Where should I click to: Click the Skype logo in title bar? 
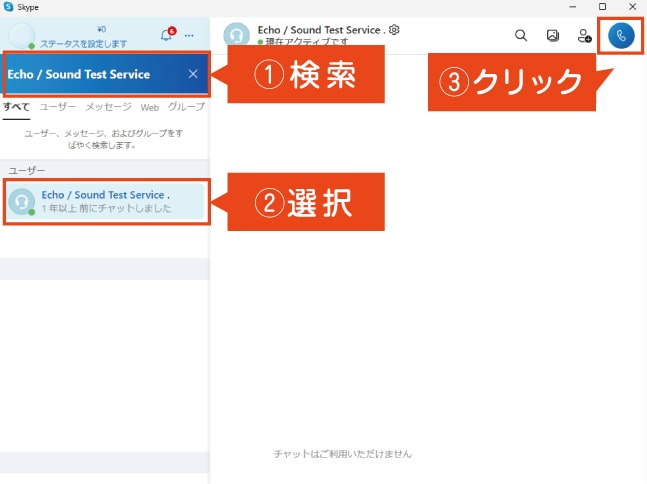click(8, 7)
